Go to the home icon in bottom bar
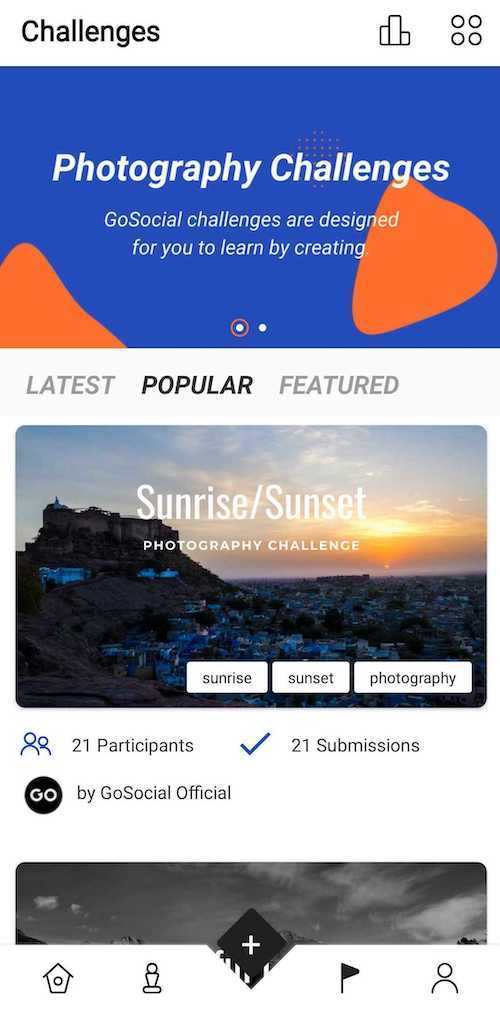Screen dimensions: 500x1014 coord(58,978)
